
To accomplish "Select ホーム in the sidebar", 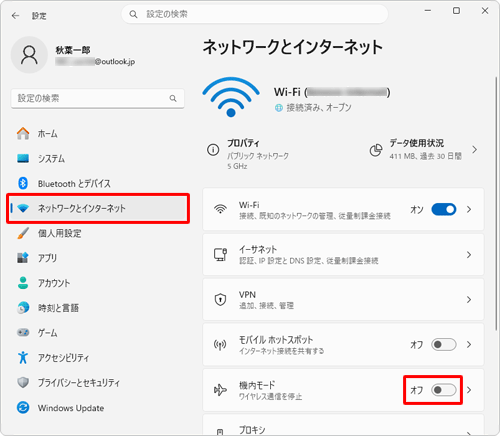I will tap(97, 133).
